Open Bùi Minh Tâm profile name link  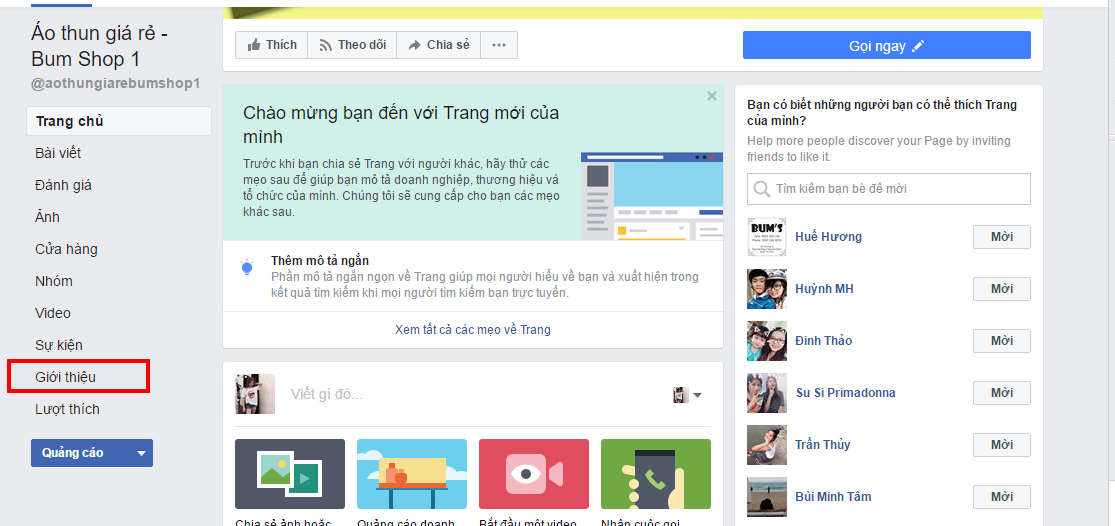[833, 496]
